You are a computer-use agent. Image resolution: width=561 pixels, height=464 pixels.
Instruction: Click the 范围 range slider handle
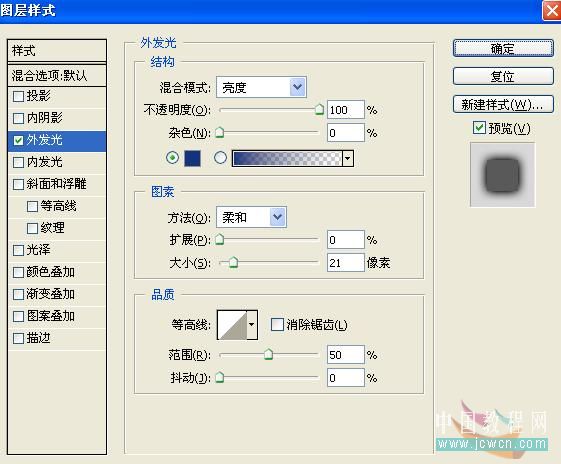tap(268, 355)
